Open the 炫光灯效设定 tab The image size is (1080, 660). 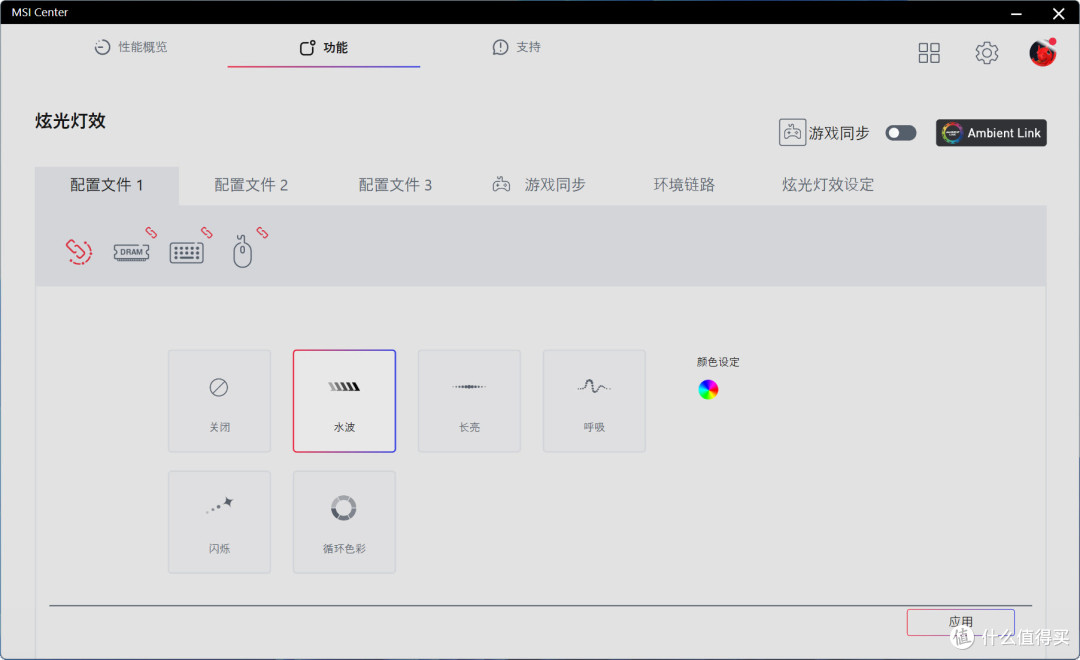click(828, 185)
